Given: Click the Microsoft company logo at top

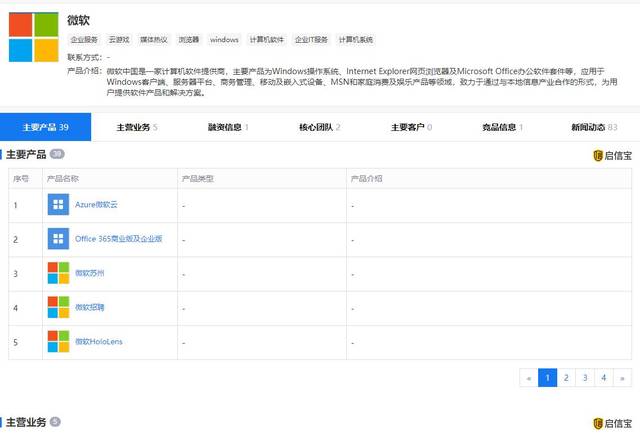Looking at the screenshot, I should (33, 37).
